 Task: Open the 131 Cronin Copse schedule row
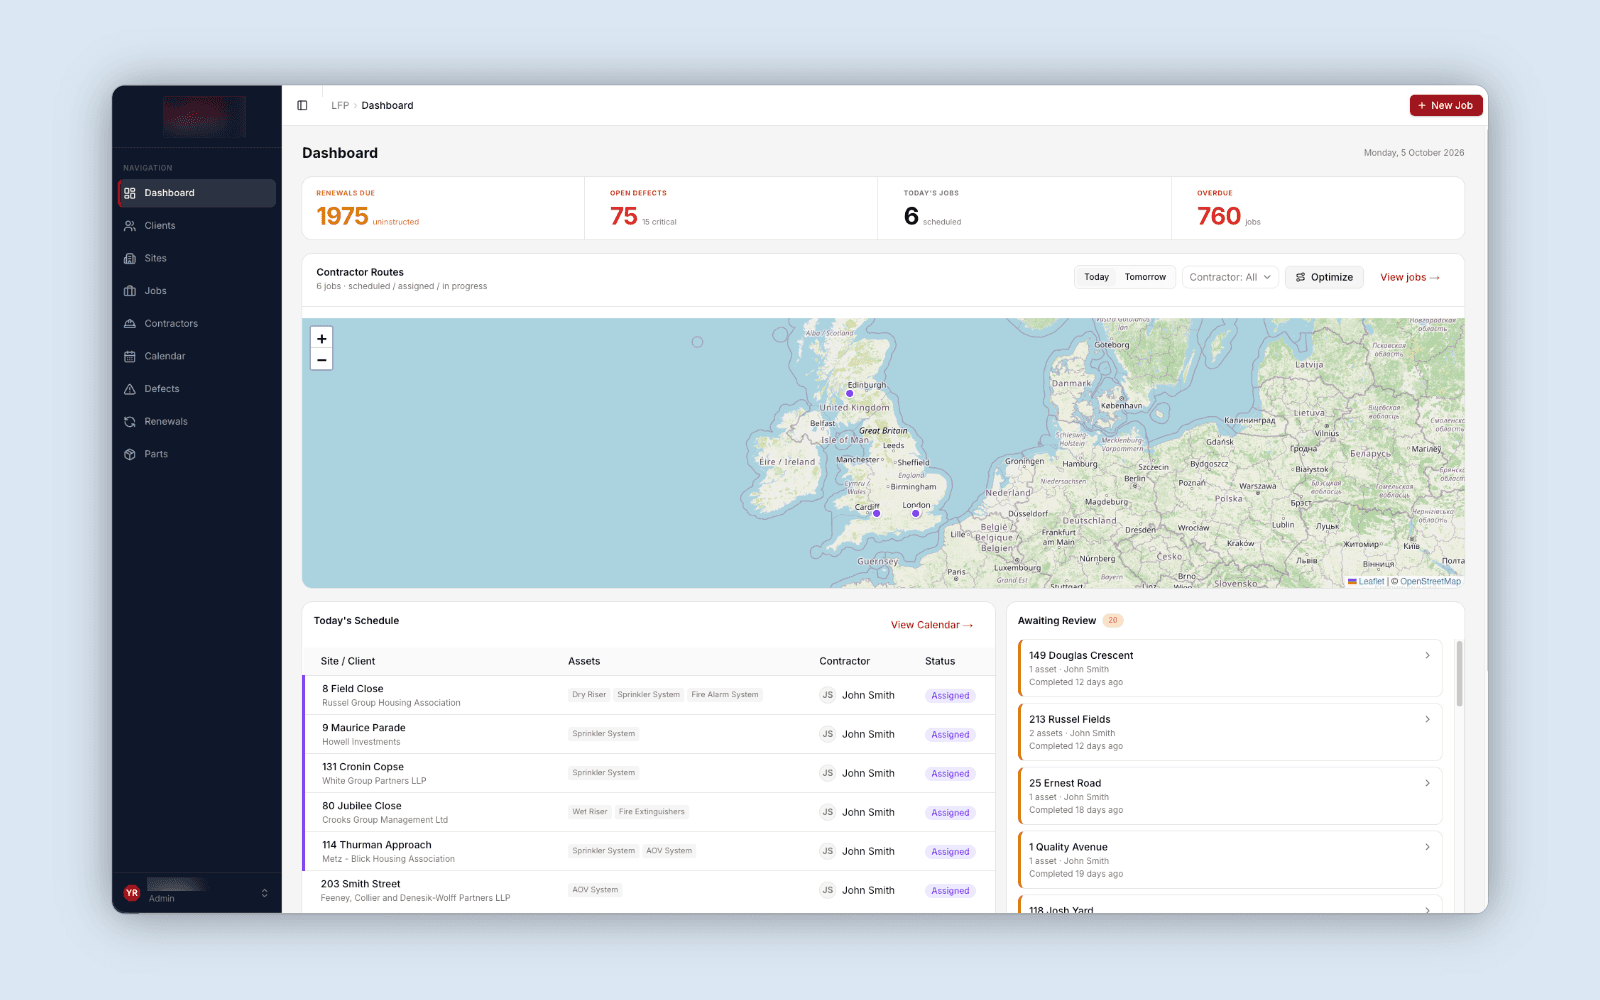click(x=649, y=773)
